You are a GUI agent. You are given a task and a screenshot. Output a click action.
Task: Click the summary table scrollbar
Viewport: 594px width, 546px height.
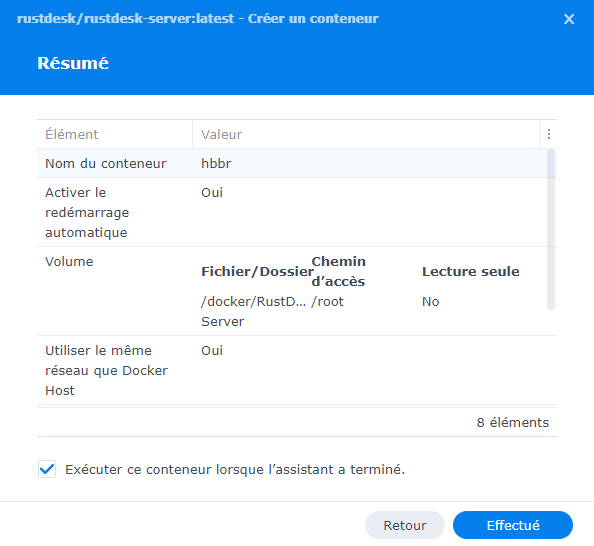551,230
